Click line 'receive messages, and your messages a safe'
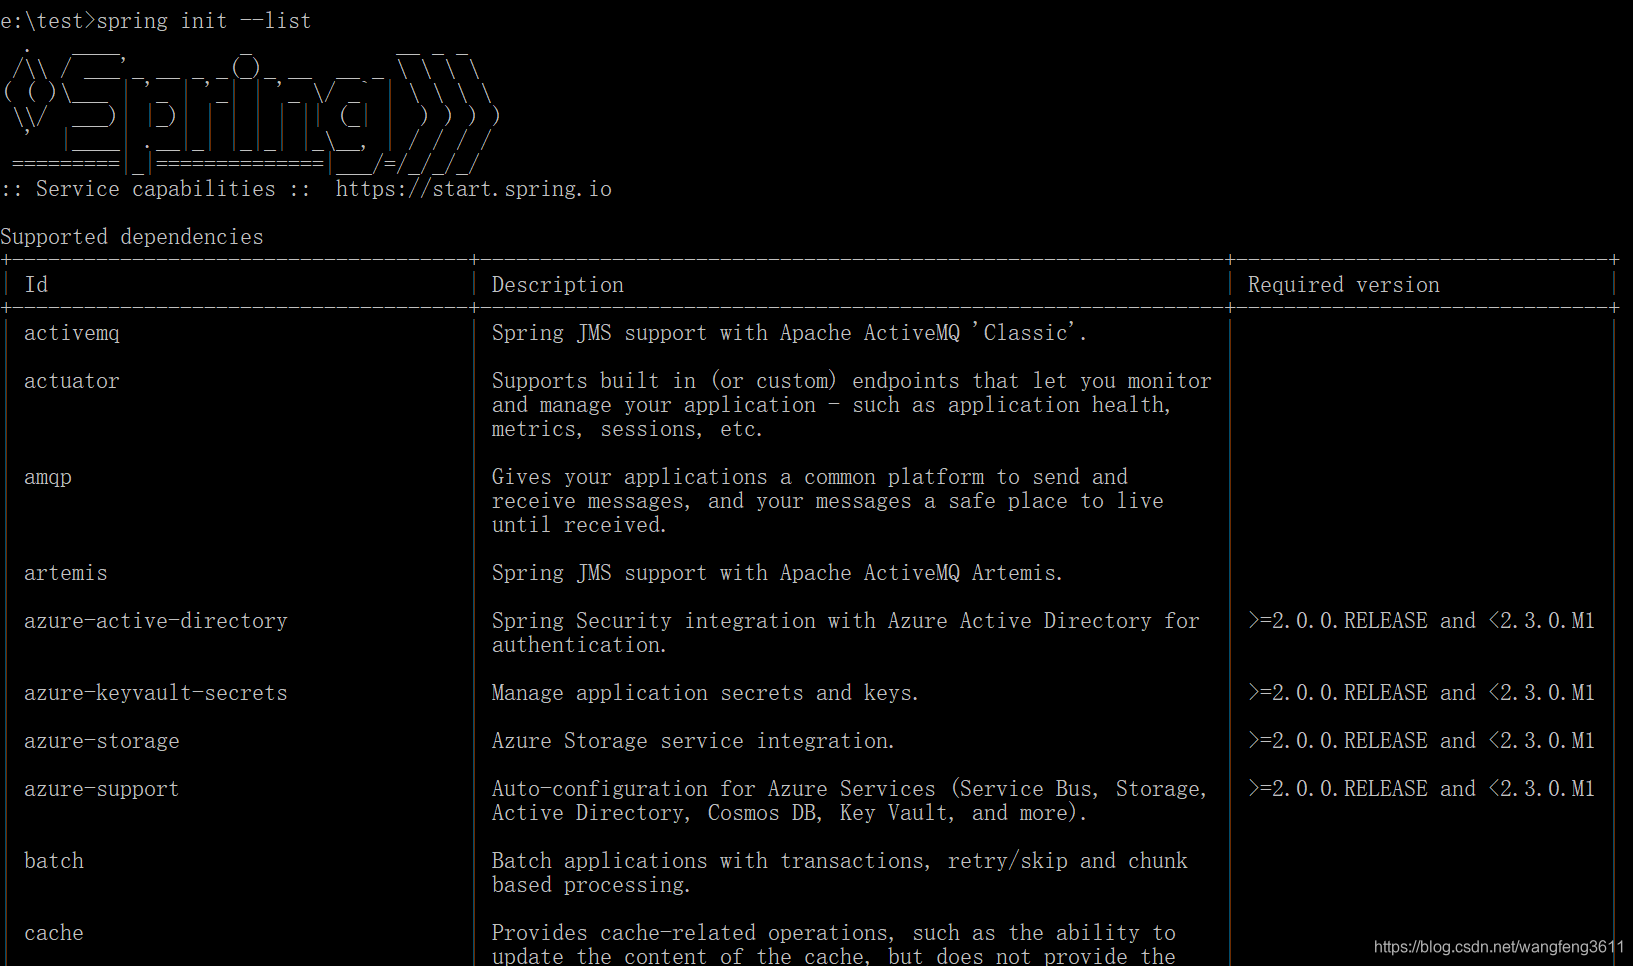This screenshot has width=1633, height=966. (x=828, y=501)
